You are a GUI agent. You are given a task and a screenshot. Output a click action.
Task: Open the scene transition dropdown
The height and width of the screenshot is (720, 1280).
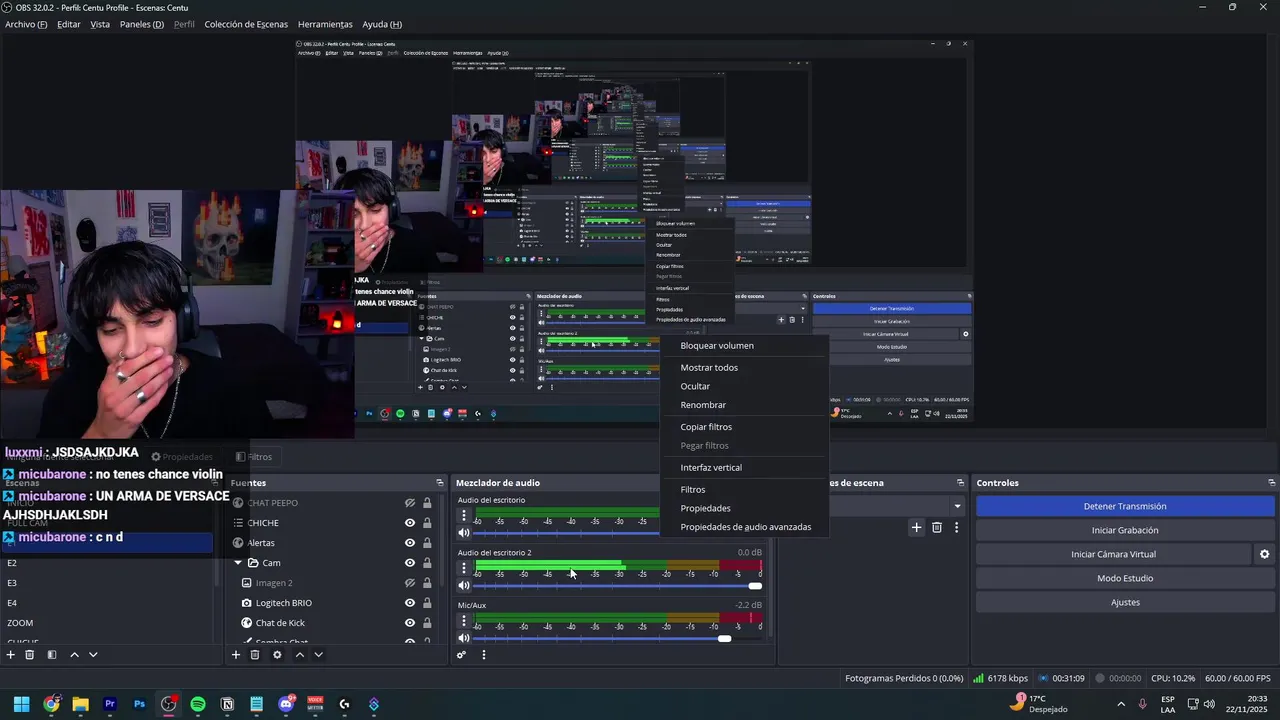pyautogui.click(x=957, y=506)
